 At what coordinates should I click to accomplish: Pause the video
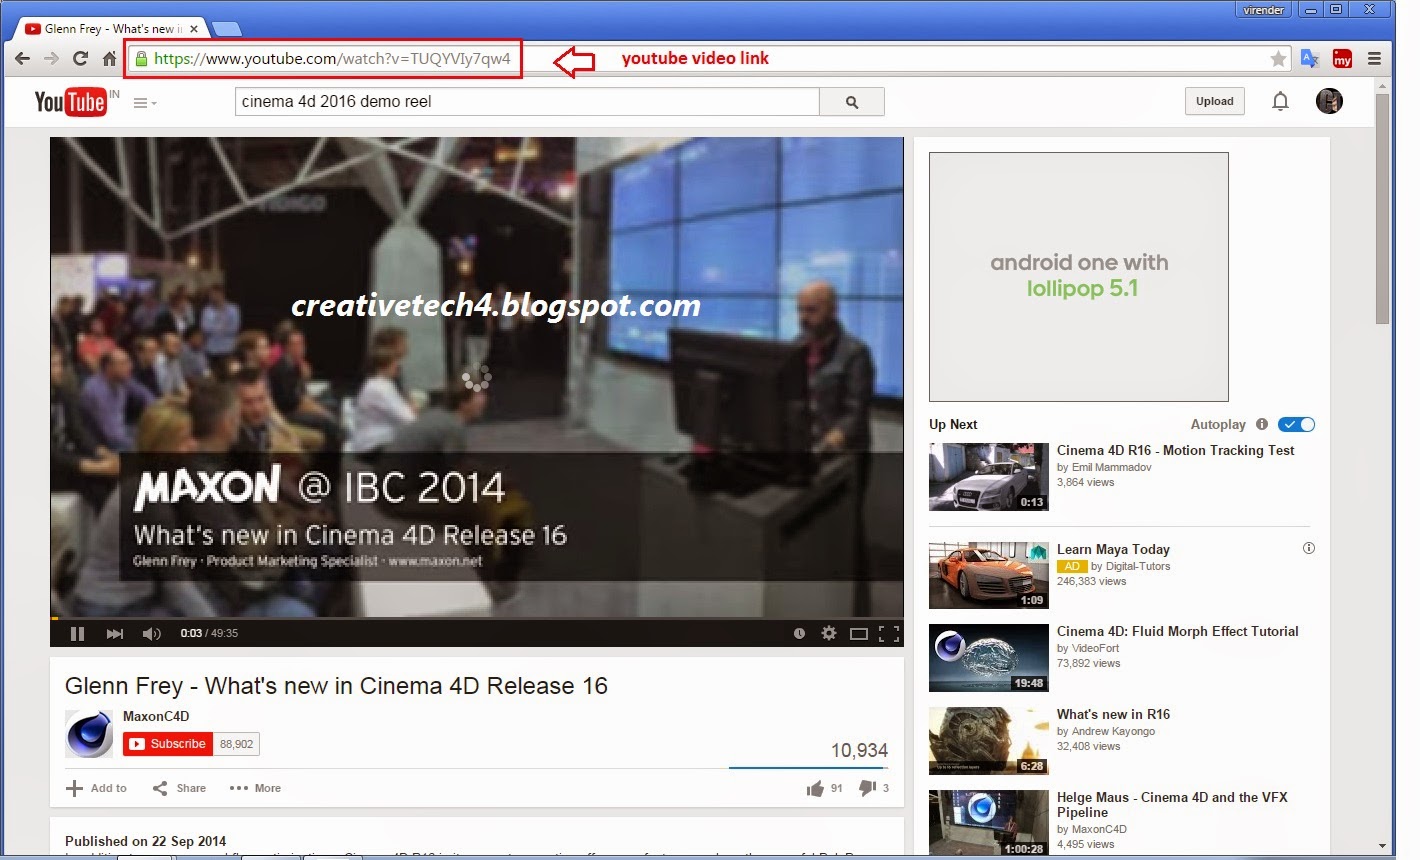pyautogui.click(x=77, y=633)
